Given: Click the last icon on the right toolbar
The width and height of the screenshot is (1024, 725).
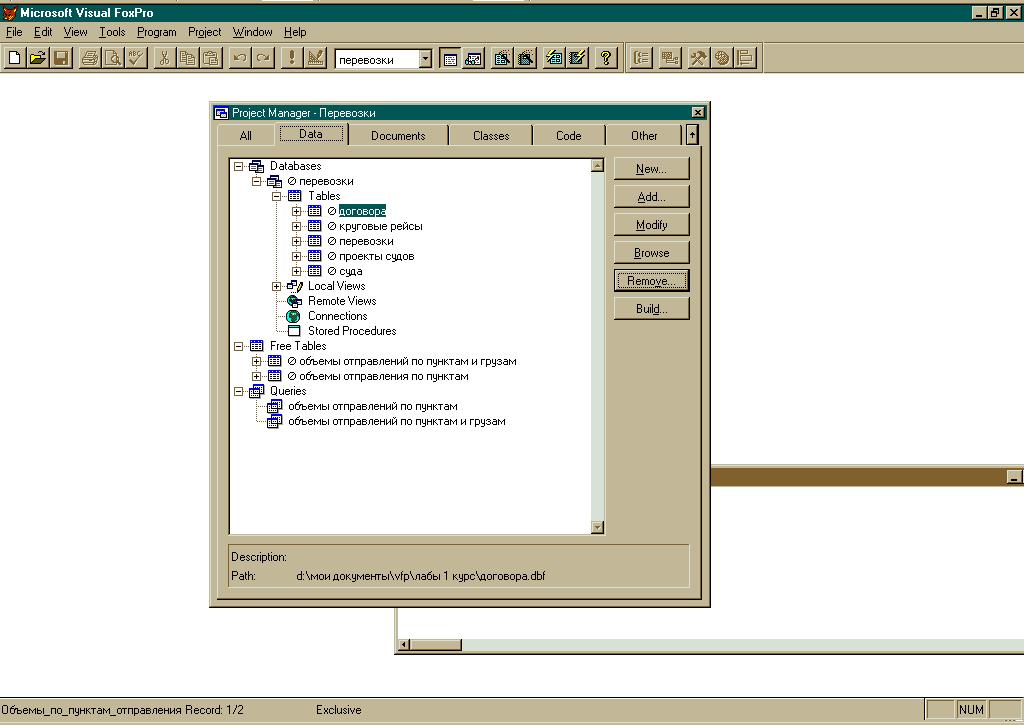Looking at the screenshot, I should click(745, 58).
